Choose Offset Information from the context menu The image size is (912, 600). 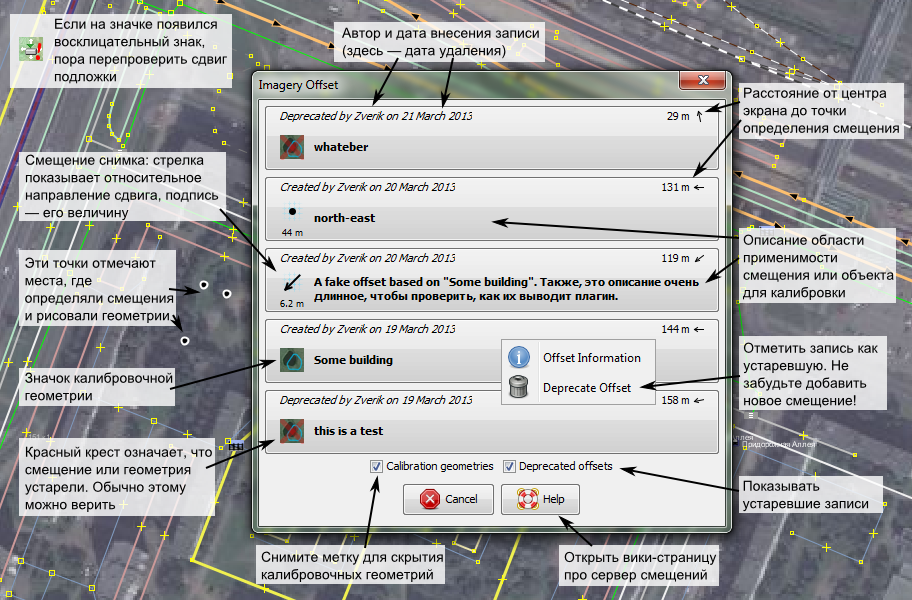tap(591, 357)
